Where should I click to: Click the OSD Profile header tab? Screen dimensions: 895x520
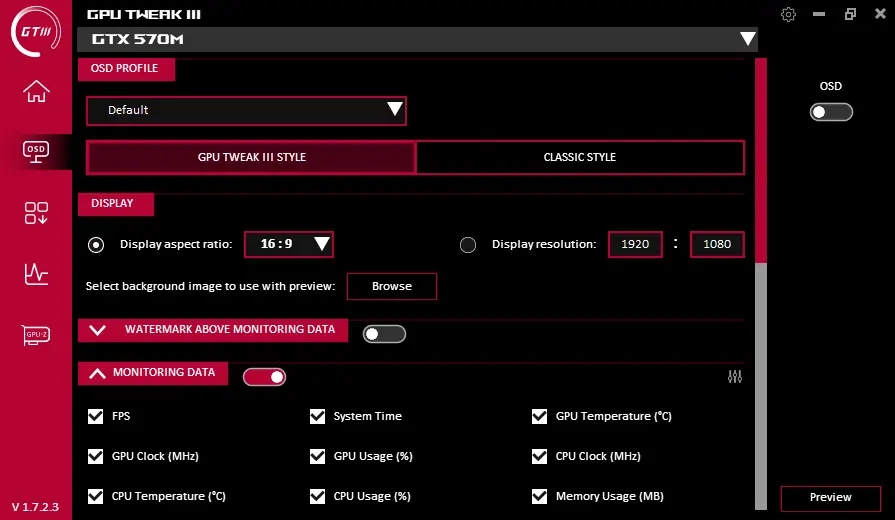(x=126, y=68)
